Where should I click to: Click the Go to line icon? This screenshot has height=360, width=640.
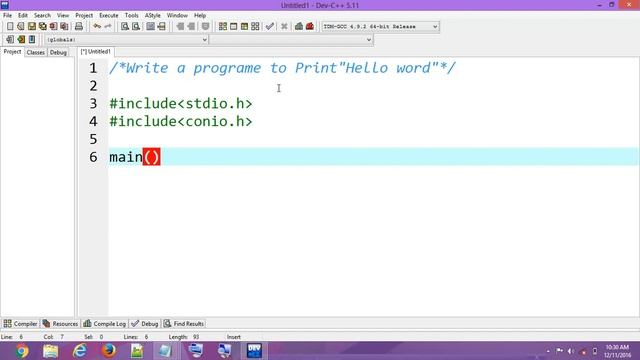pos(162,27)
